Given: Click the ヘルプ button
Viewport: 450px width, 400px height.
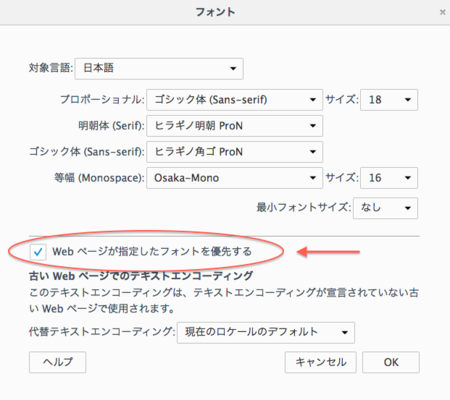Looking at the screenshot, I should point(57,362).
